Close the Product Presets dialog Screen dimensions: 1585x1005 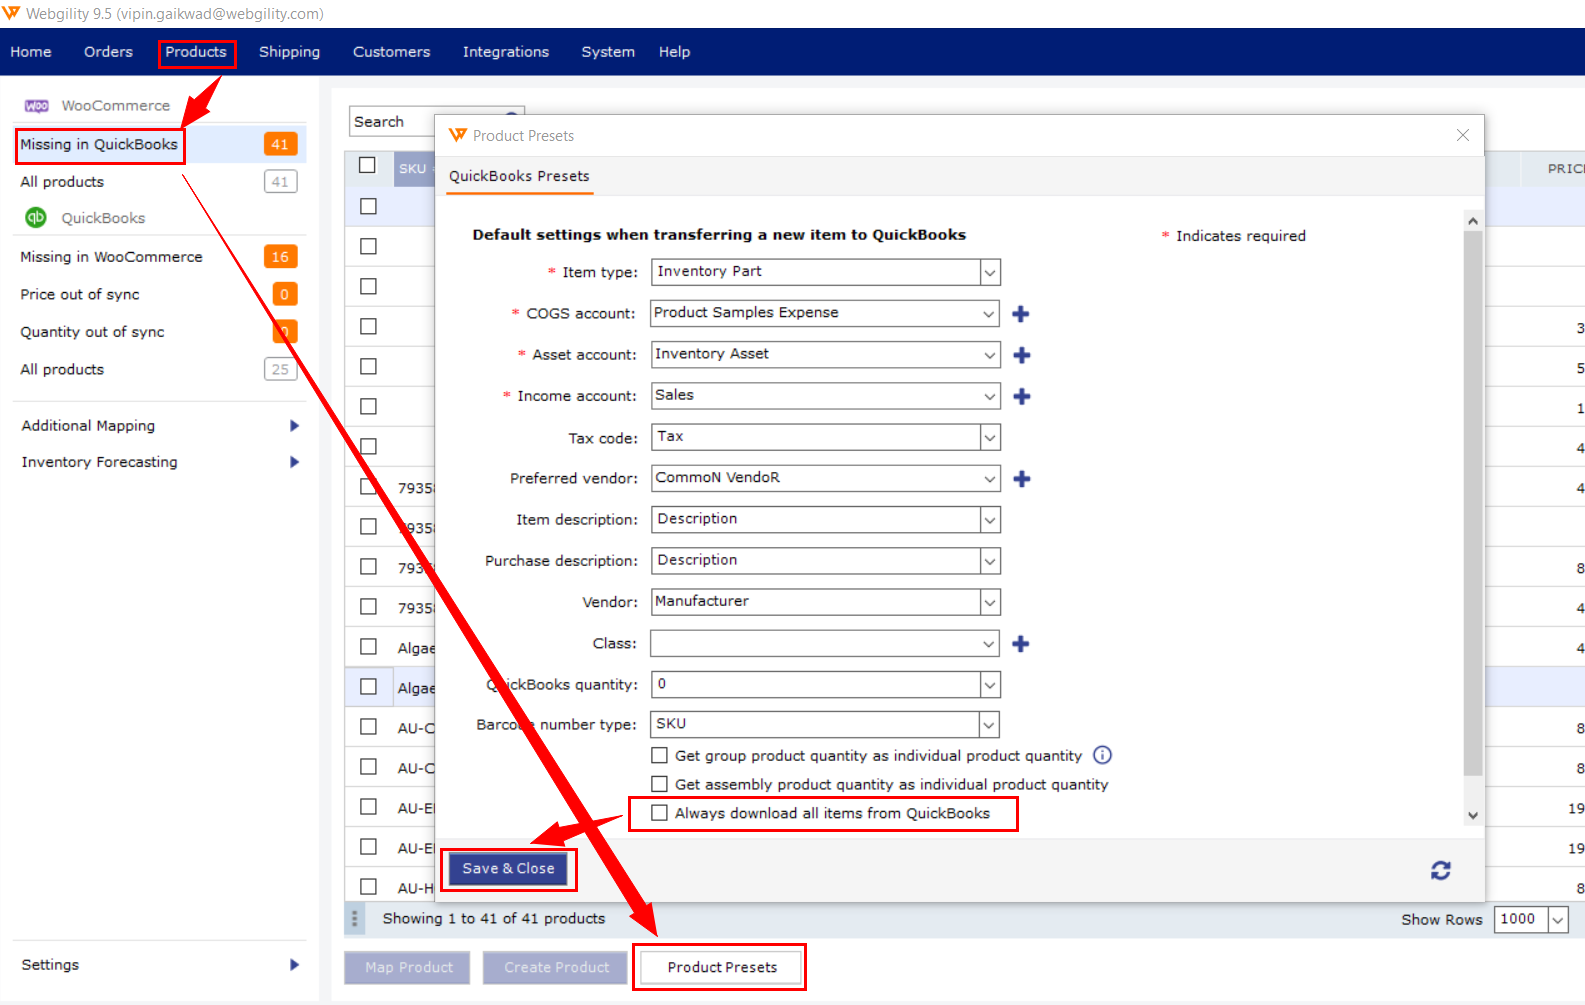click(x=1462, y=135)
